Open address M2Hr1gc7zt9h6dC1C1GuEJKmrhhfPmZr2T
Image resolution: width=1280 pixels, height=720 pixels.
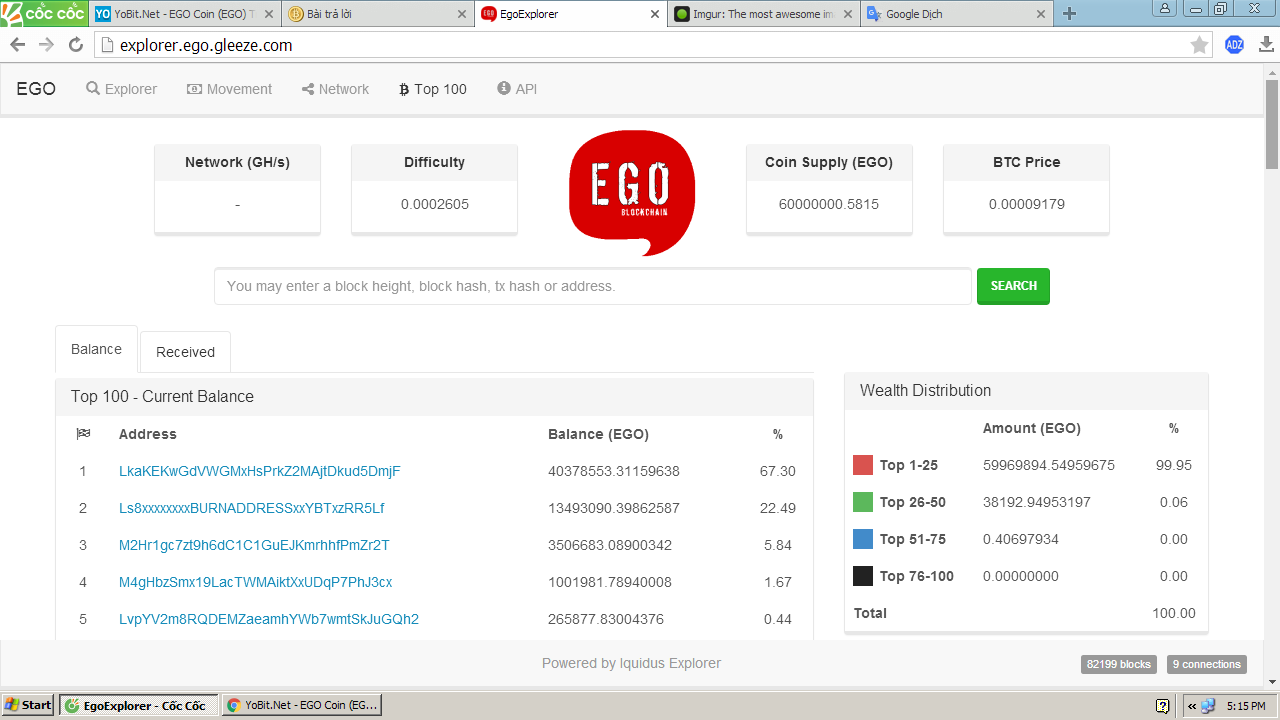point(254,545)
